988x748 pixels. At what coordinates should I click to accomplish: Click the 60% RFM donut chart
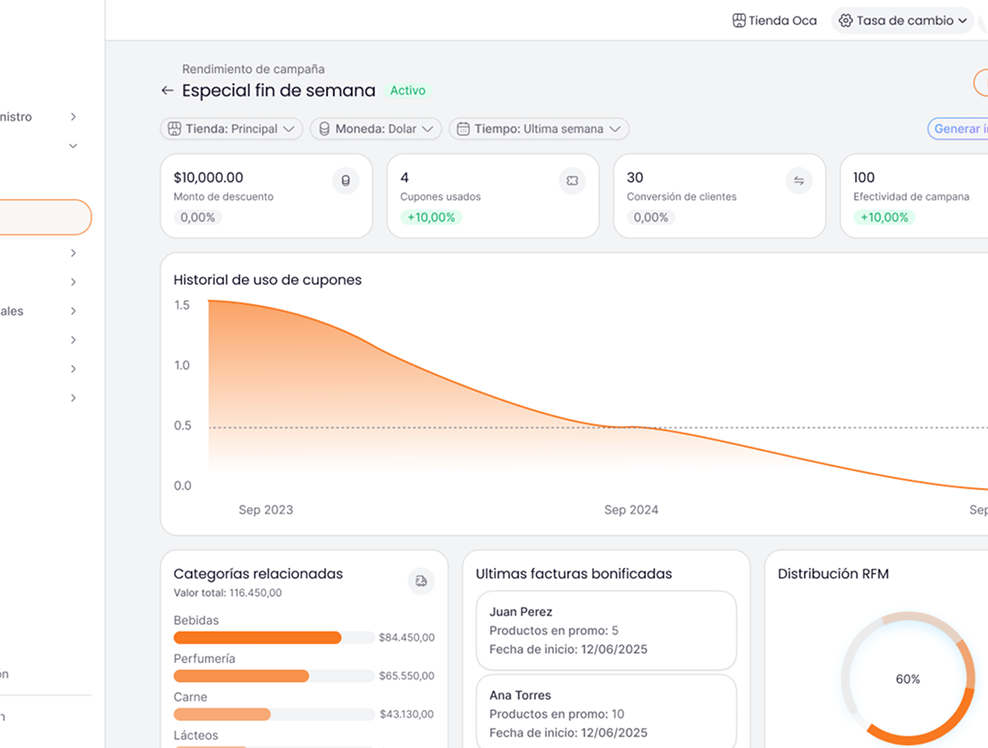[908, 679]
